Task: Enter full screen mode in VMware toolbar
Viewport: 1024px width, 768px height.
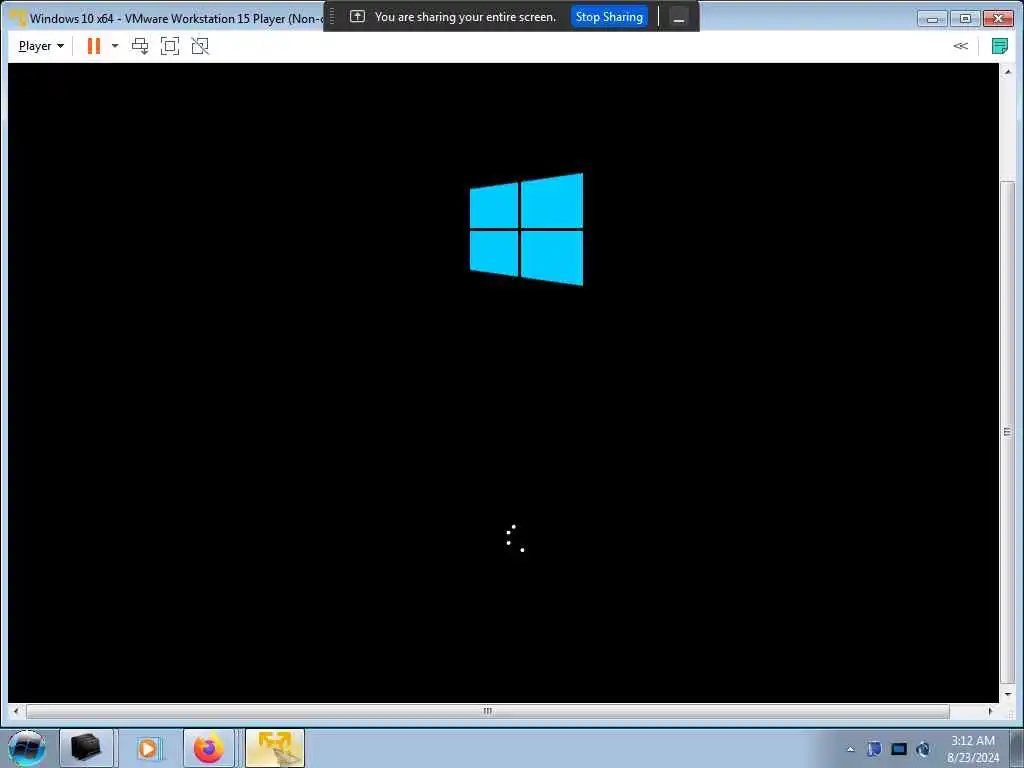Action: (x=170, y=46)
